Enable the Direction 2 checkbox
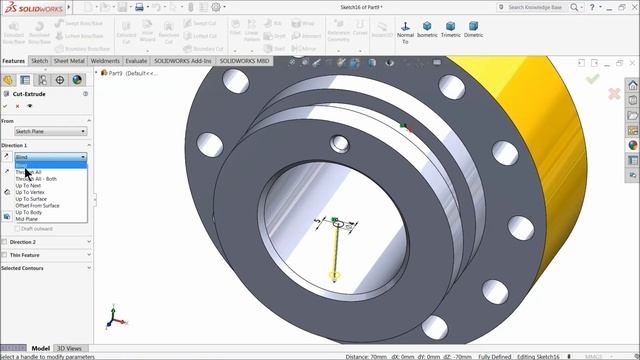Viewport: 640px width, 360px height. (4, 242)
